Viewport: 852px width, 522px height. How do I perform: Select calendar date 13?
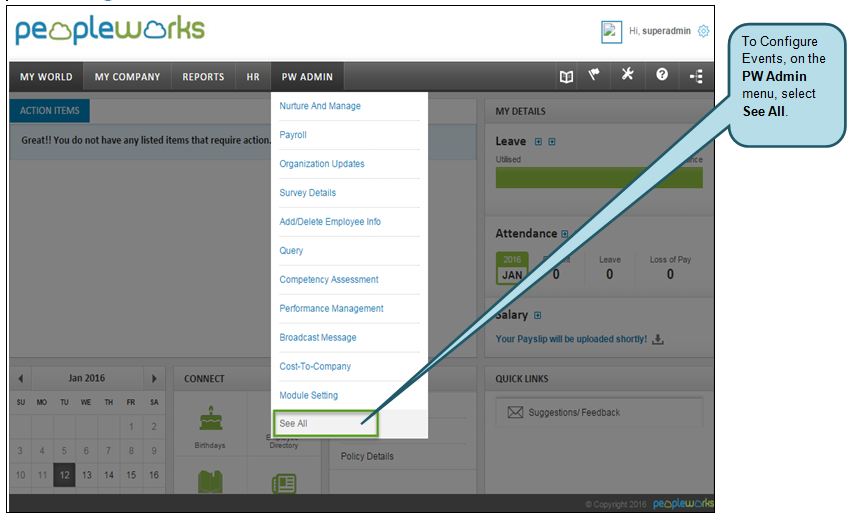coord(86,475)
